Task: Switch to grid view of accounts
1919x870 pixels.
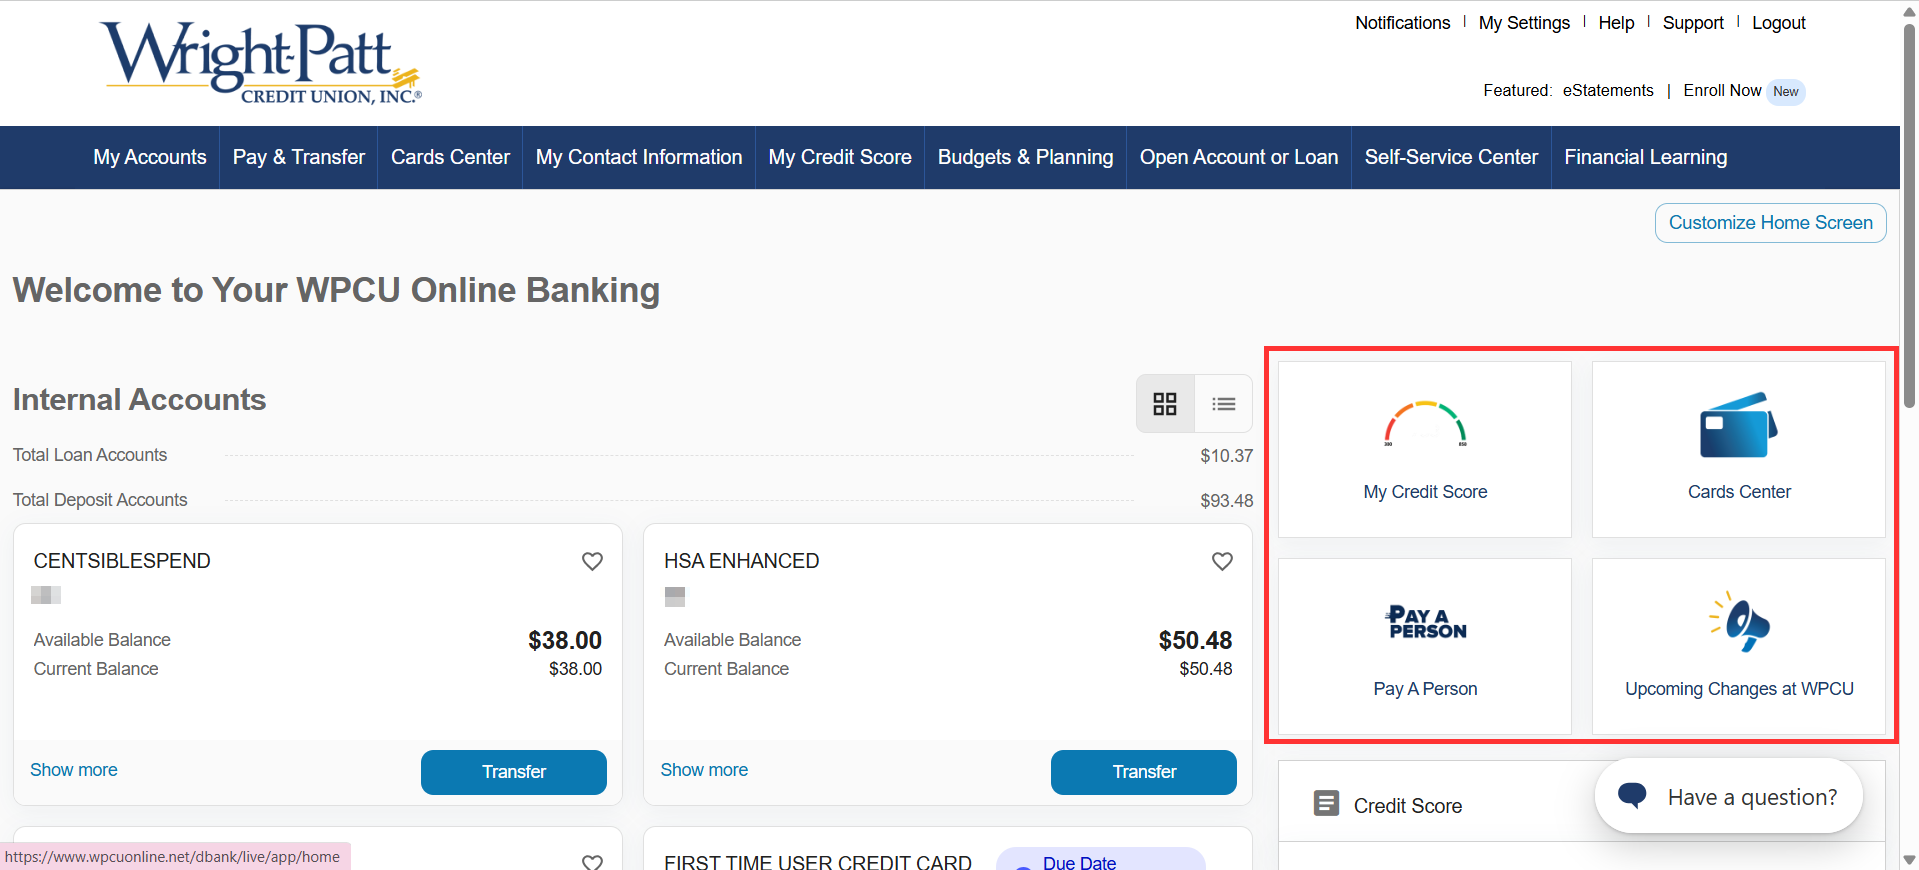Action: point(1165,404)
